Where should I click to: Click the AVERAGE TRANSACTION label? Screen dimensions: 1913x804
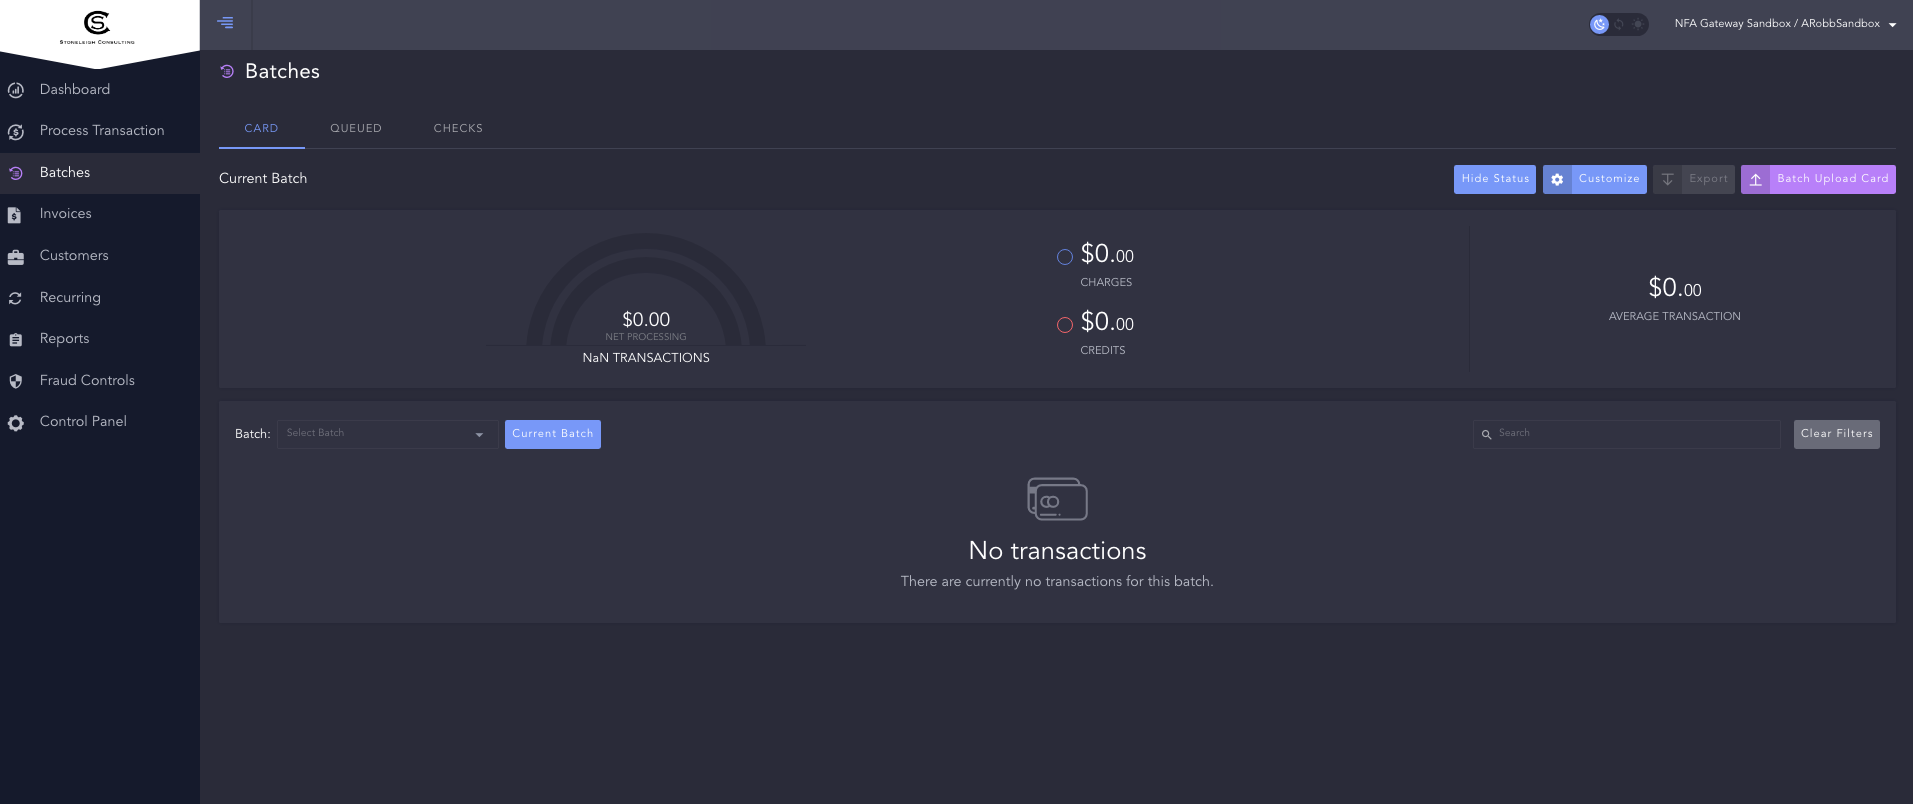pos(1675,317)
